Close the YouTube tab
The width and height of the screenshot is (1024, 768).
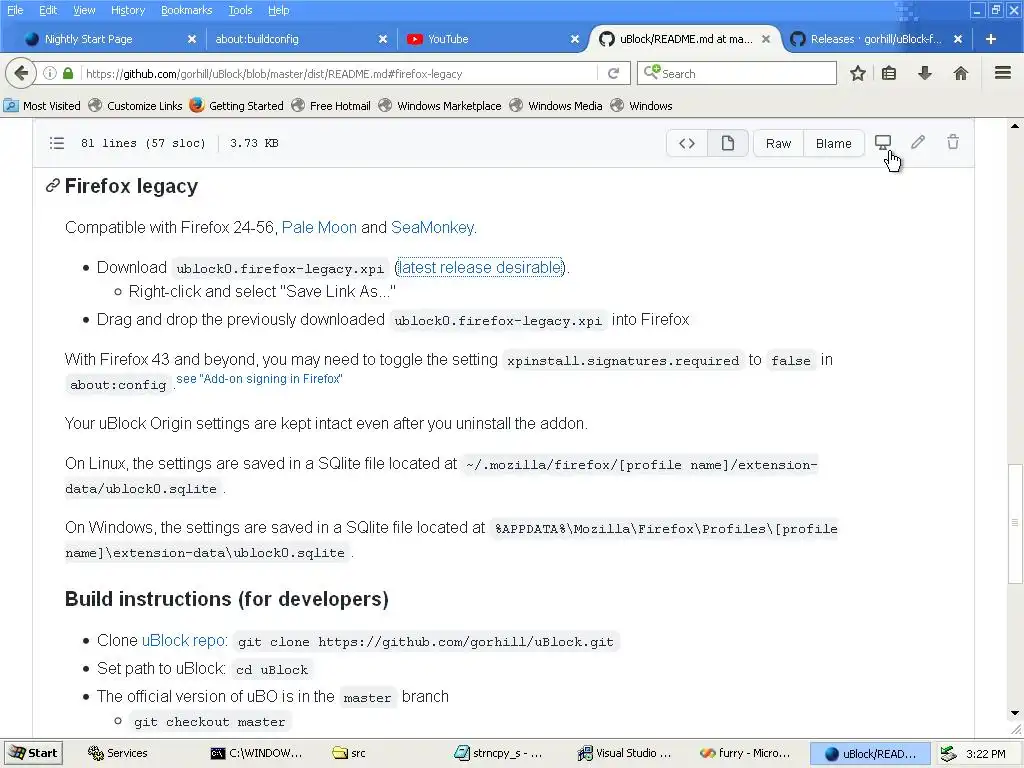tap(575, 39)
